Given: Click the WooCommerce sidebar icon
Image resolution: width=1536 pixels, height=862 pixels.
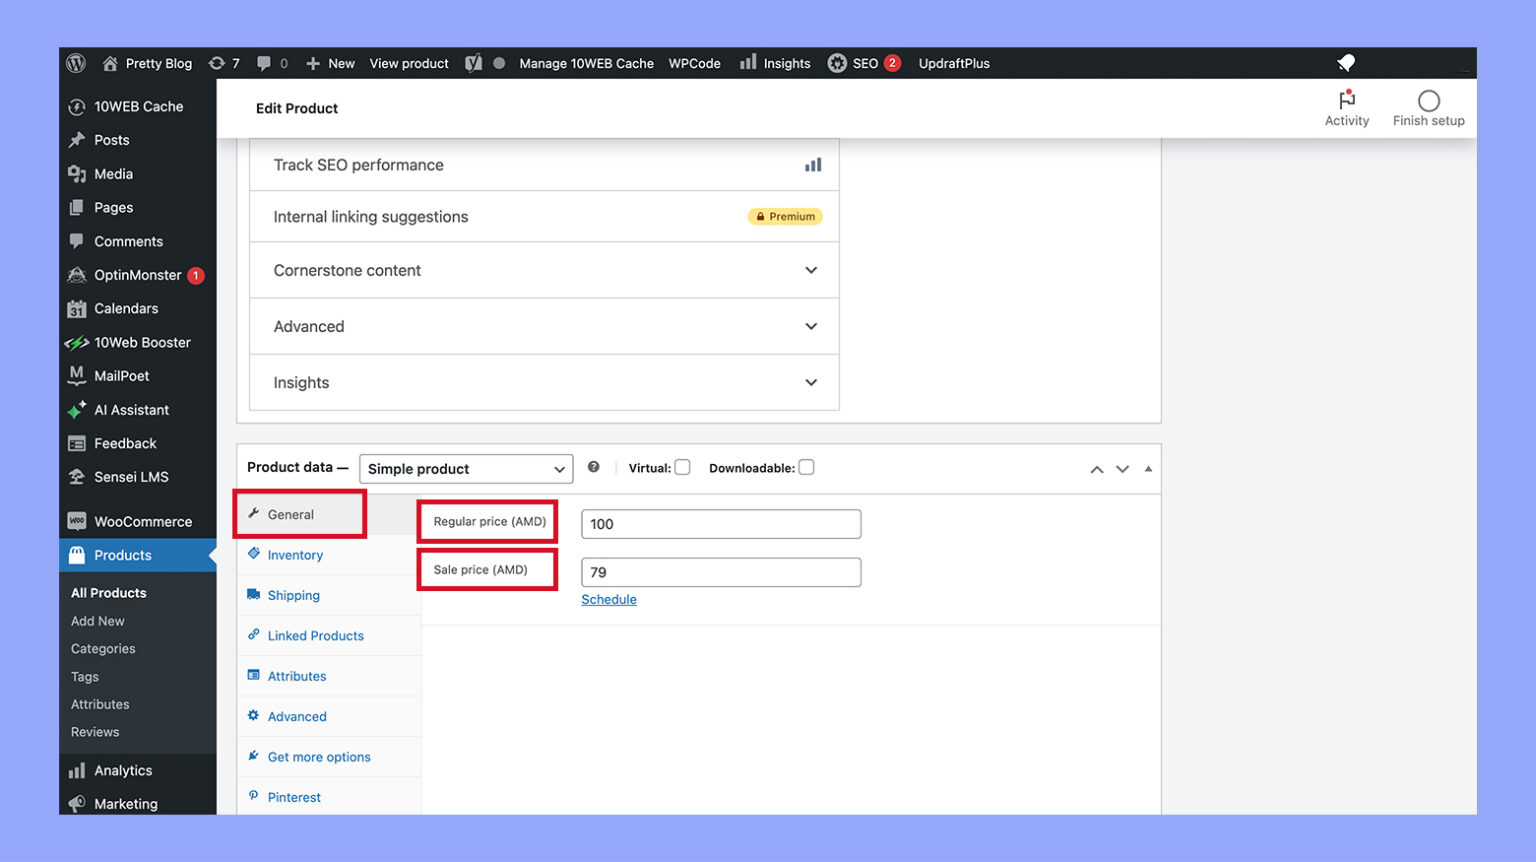Looking at the screenshot, I should coord(77,521).
